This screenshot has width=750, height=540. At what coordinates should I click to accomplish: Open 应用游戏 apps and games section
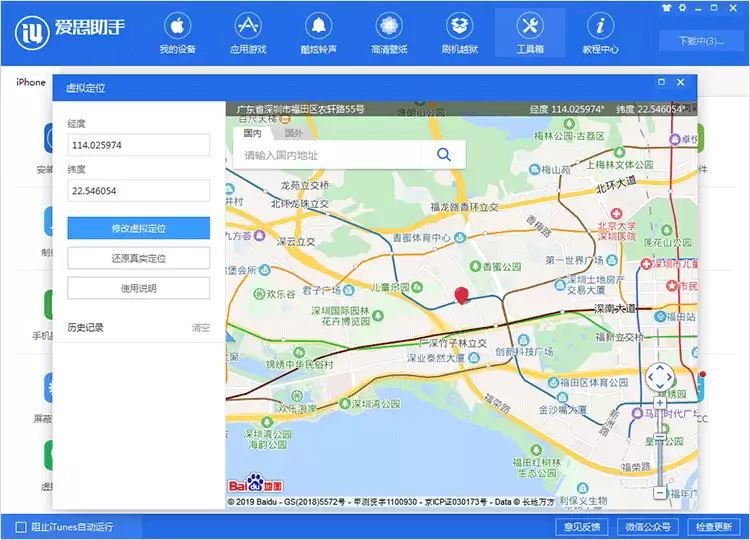pos(248,33)
